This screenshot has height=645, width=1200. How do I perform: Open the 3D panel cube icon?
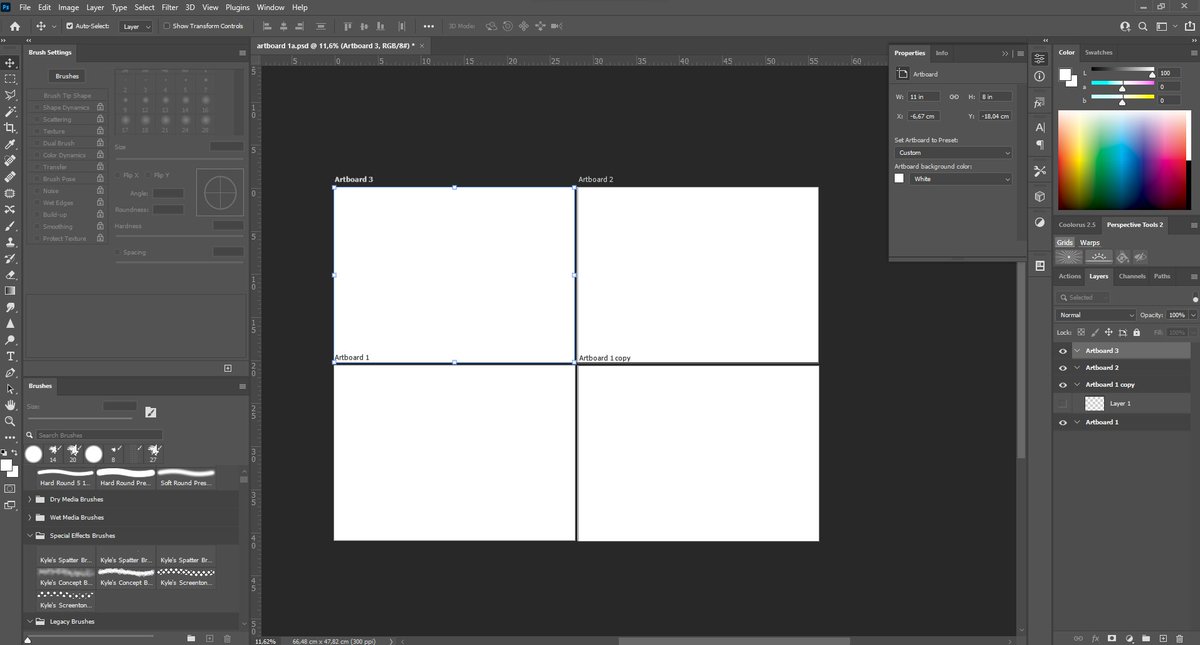click(1040, 197)
